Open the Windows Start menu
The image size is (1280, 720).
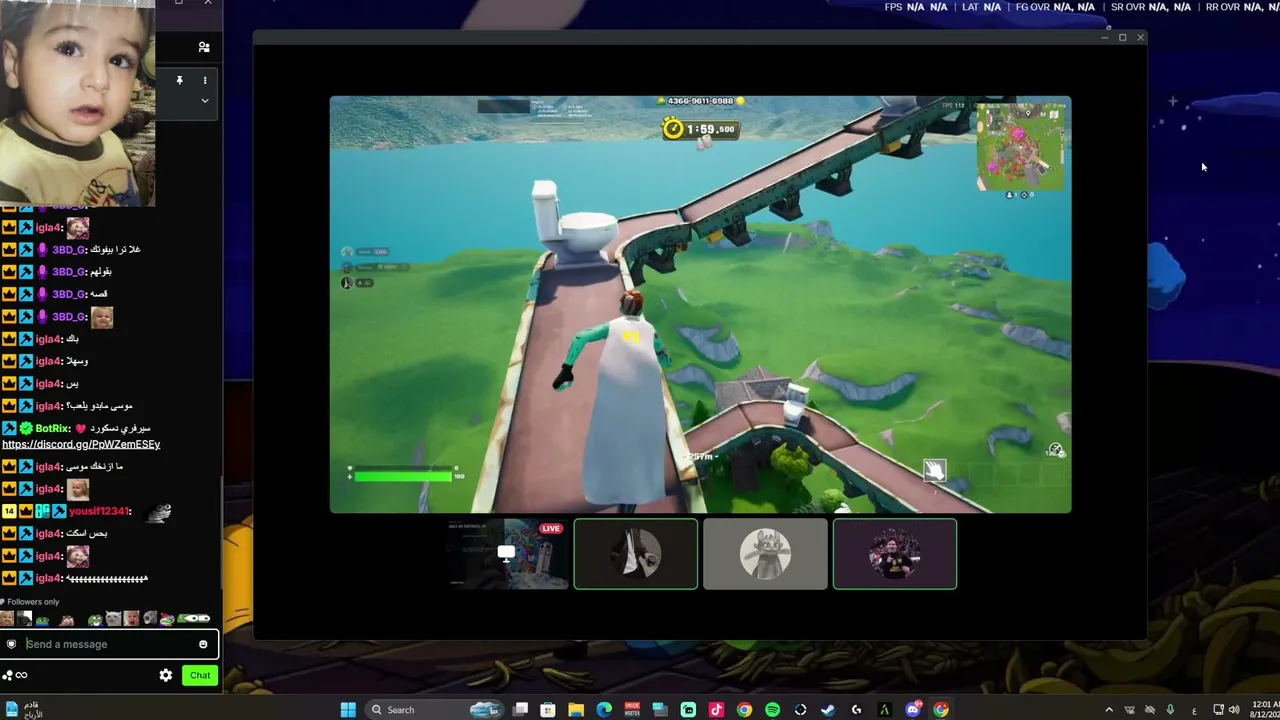click(348, 710)
